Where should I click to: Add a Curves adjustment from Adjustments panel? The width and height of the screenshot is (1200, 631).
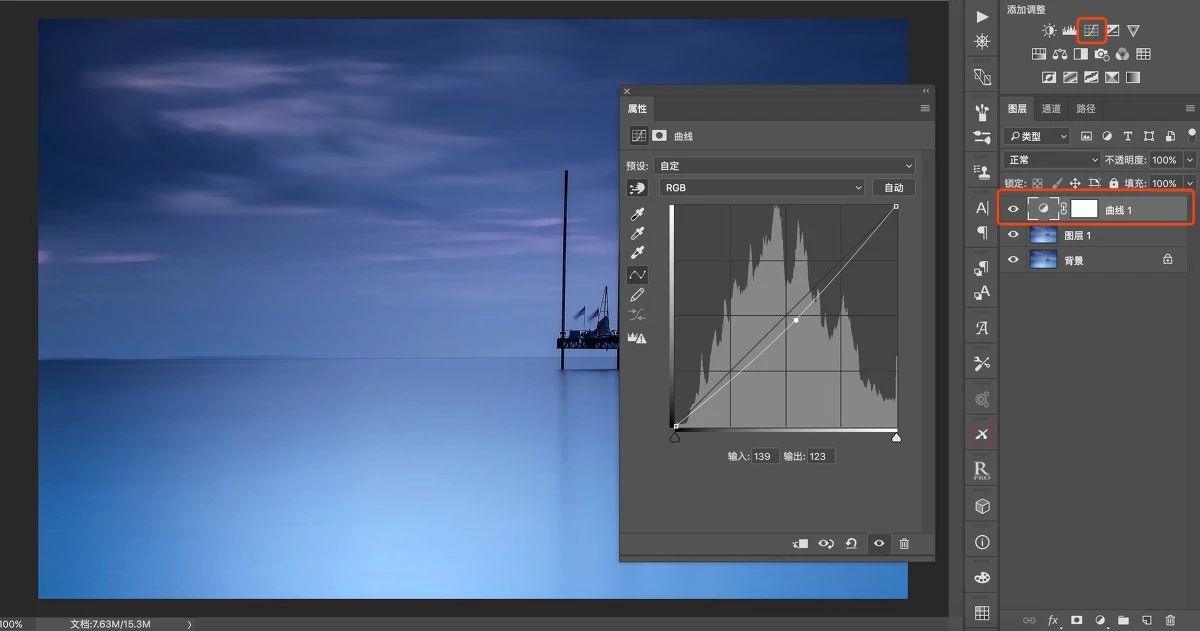(1092, 31)
